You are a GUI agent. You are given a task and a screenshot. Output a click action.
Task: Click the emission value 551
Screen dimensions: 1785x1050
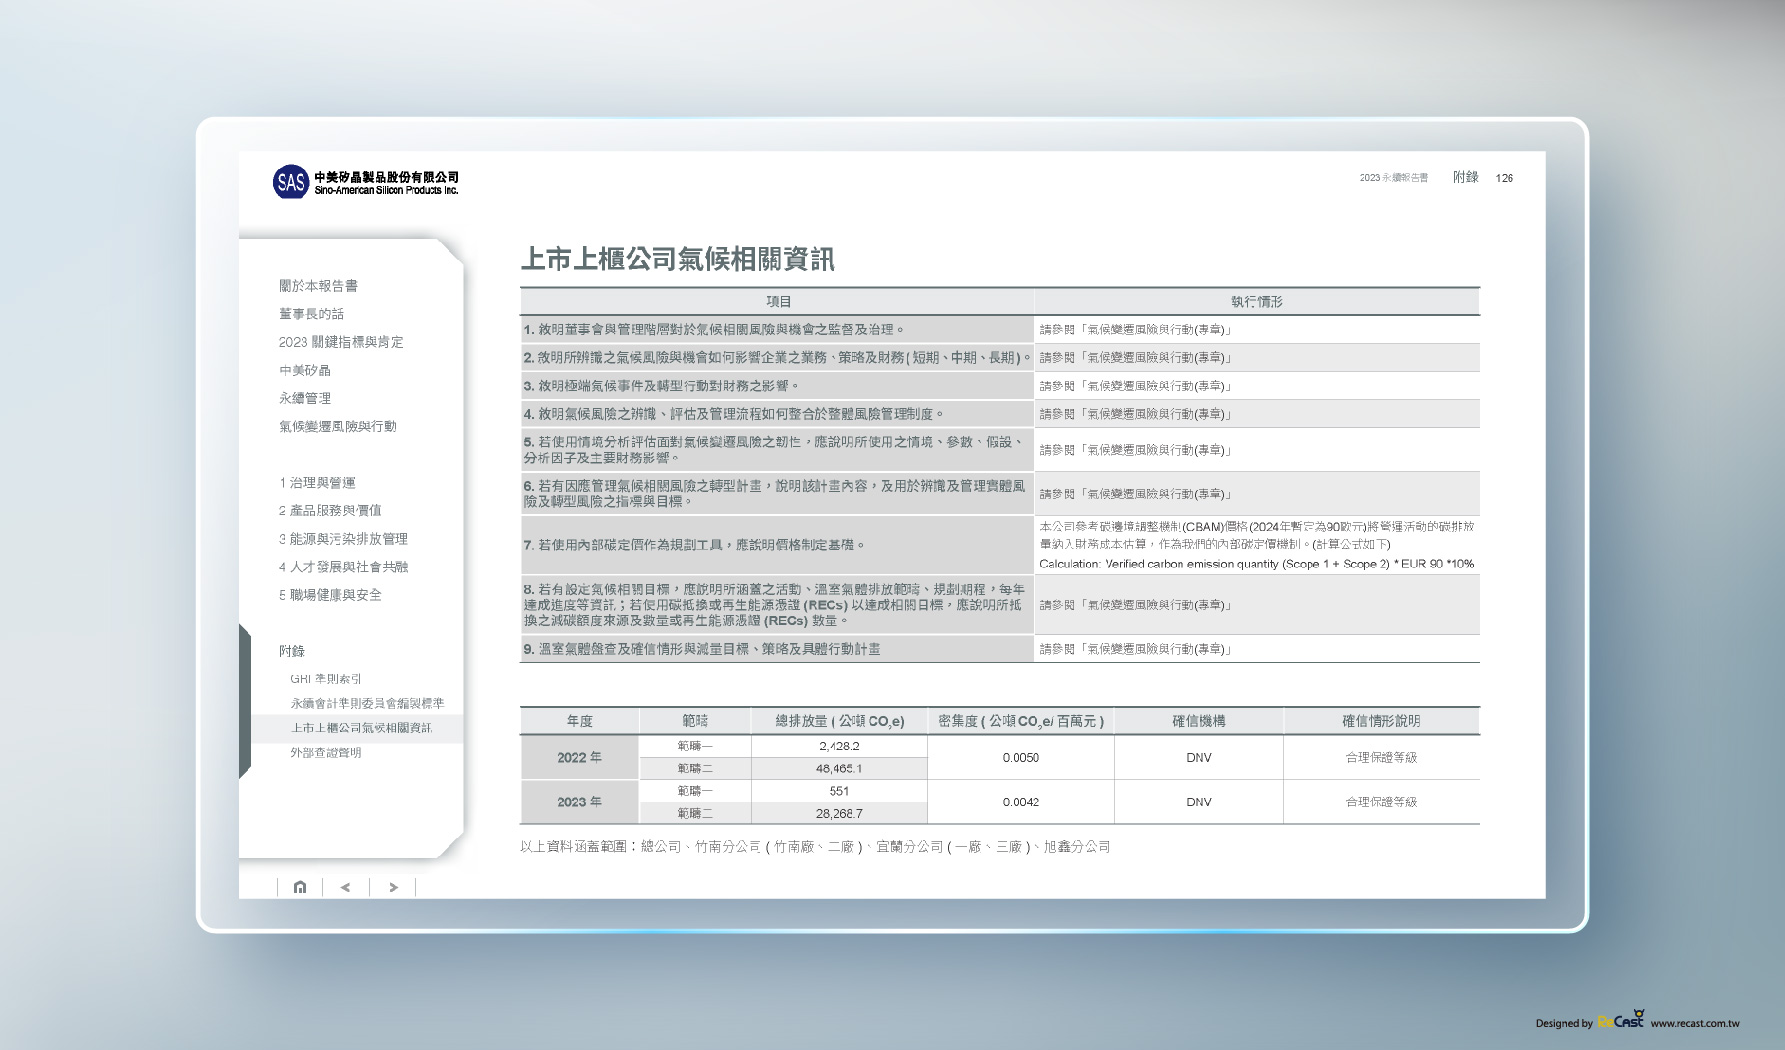839,791
